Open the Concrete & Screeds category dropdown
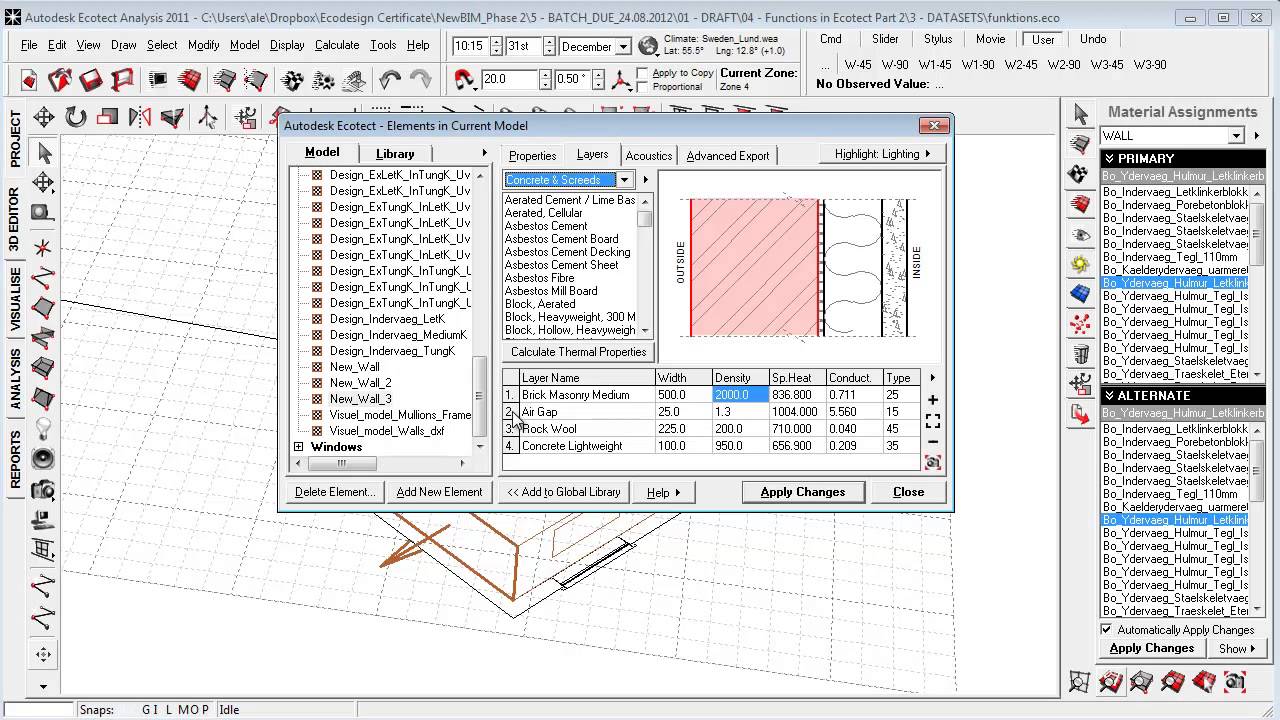The height and width of the screenshot is (720, 1280). coord(624,180)
